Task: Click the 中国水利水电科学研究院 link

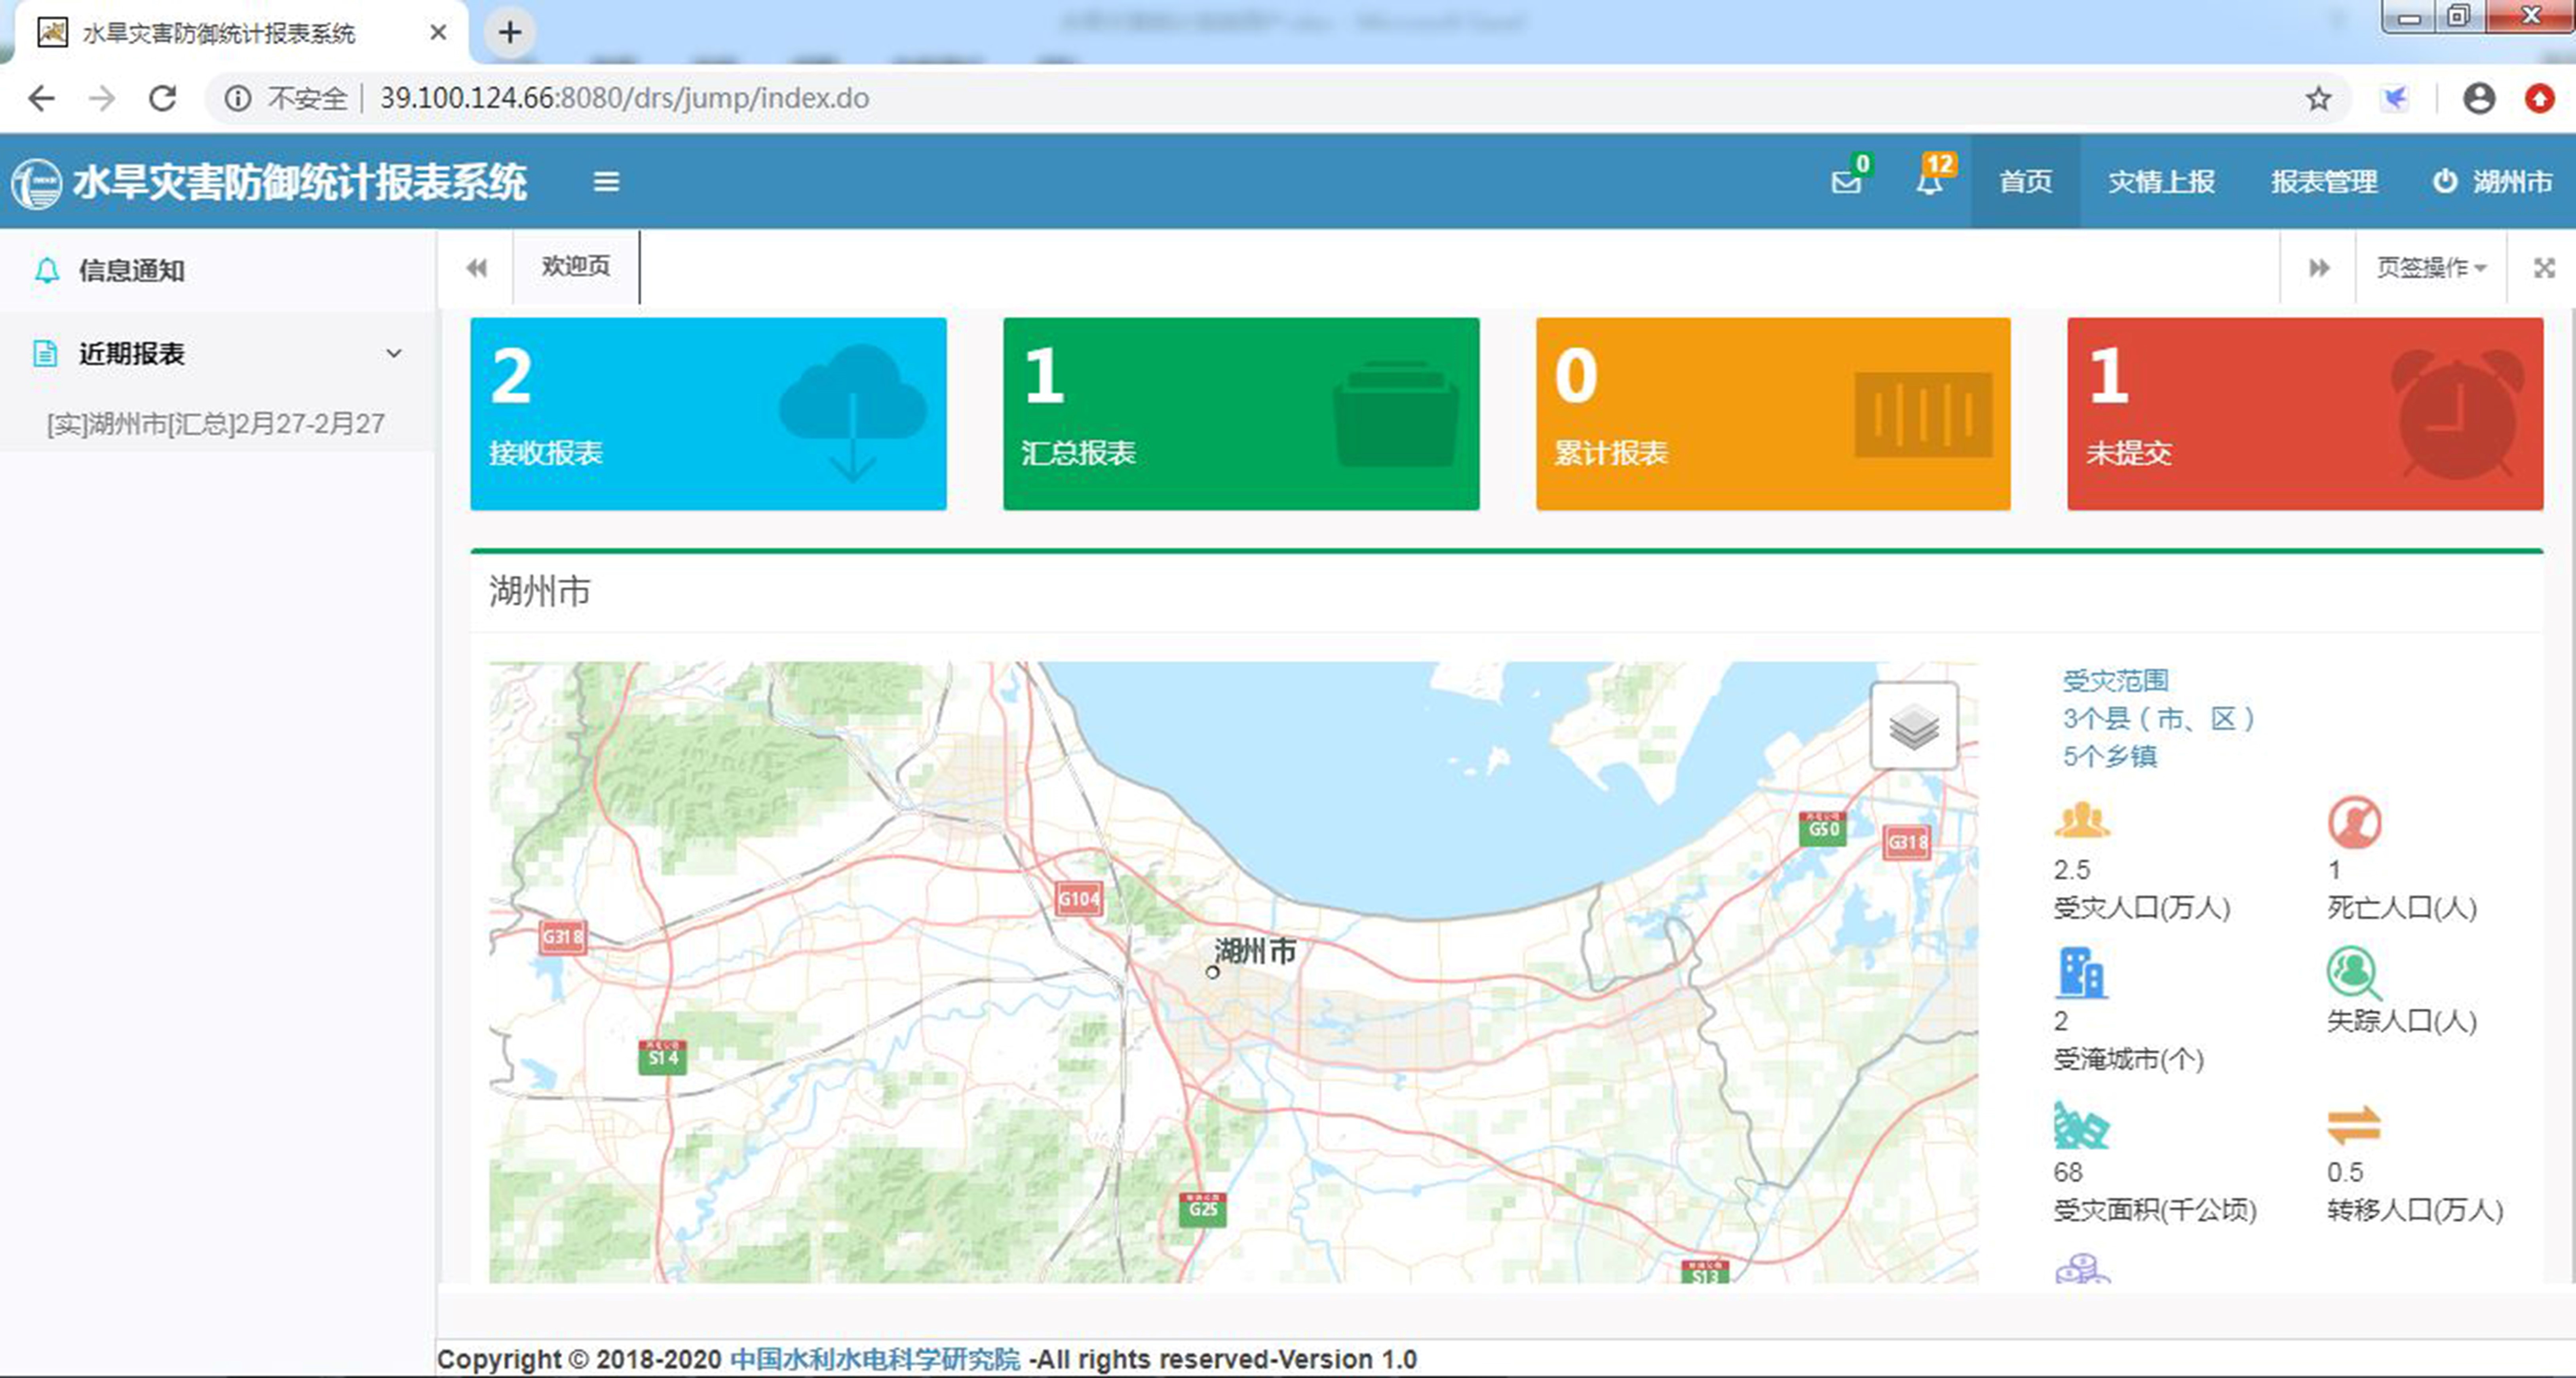Action: 874,1359
